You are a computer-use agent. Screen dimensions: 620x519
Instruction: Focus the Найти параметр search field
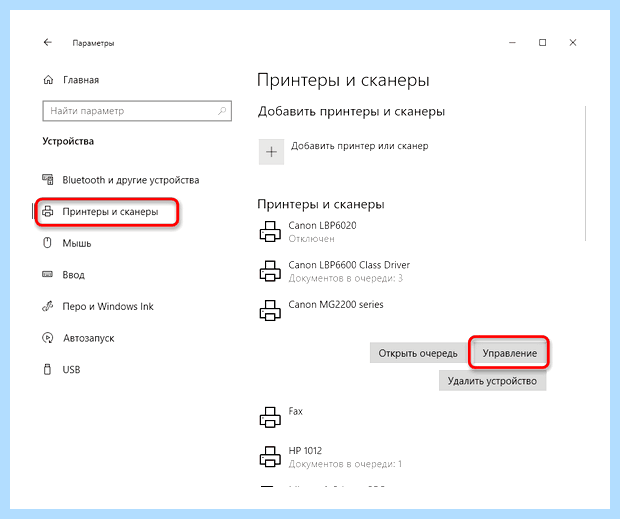[137, 111]
